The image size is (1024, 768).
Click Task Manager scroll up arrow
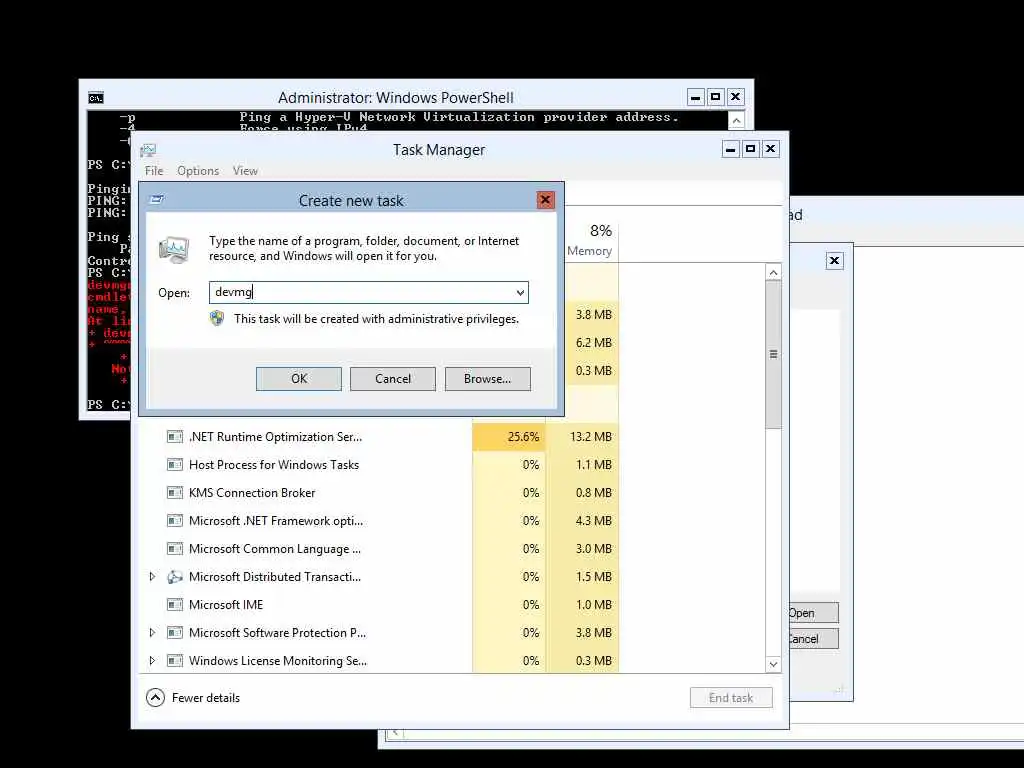point(773,272)
